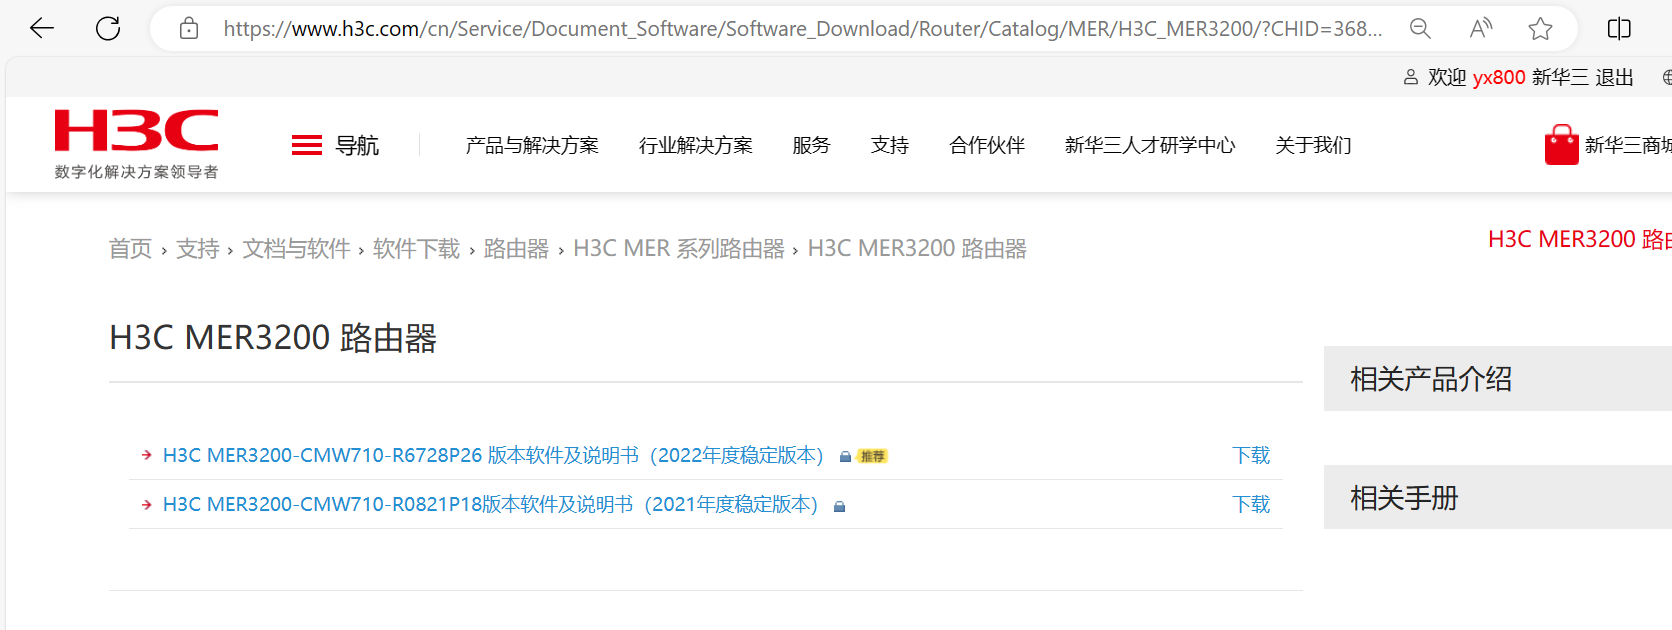
Task: Open the 合作伙伴 menu
Action: click(987, 145)
